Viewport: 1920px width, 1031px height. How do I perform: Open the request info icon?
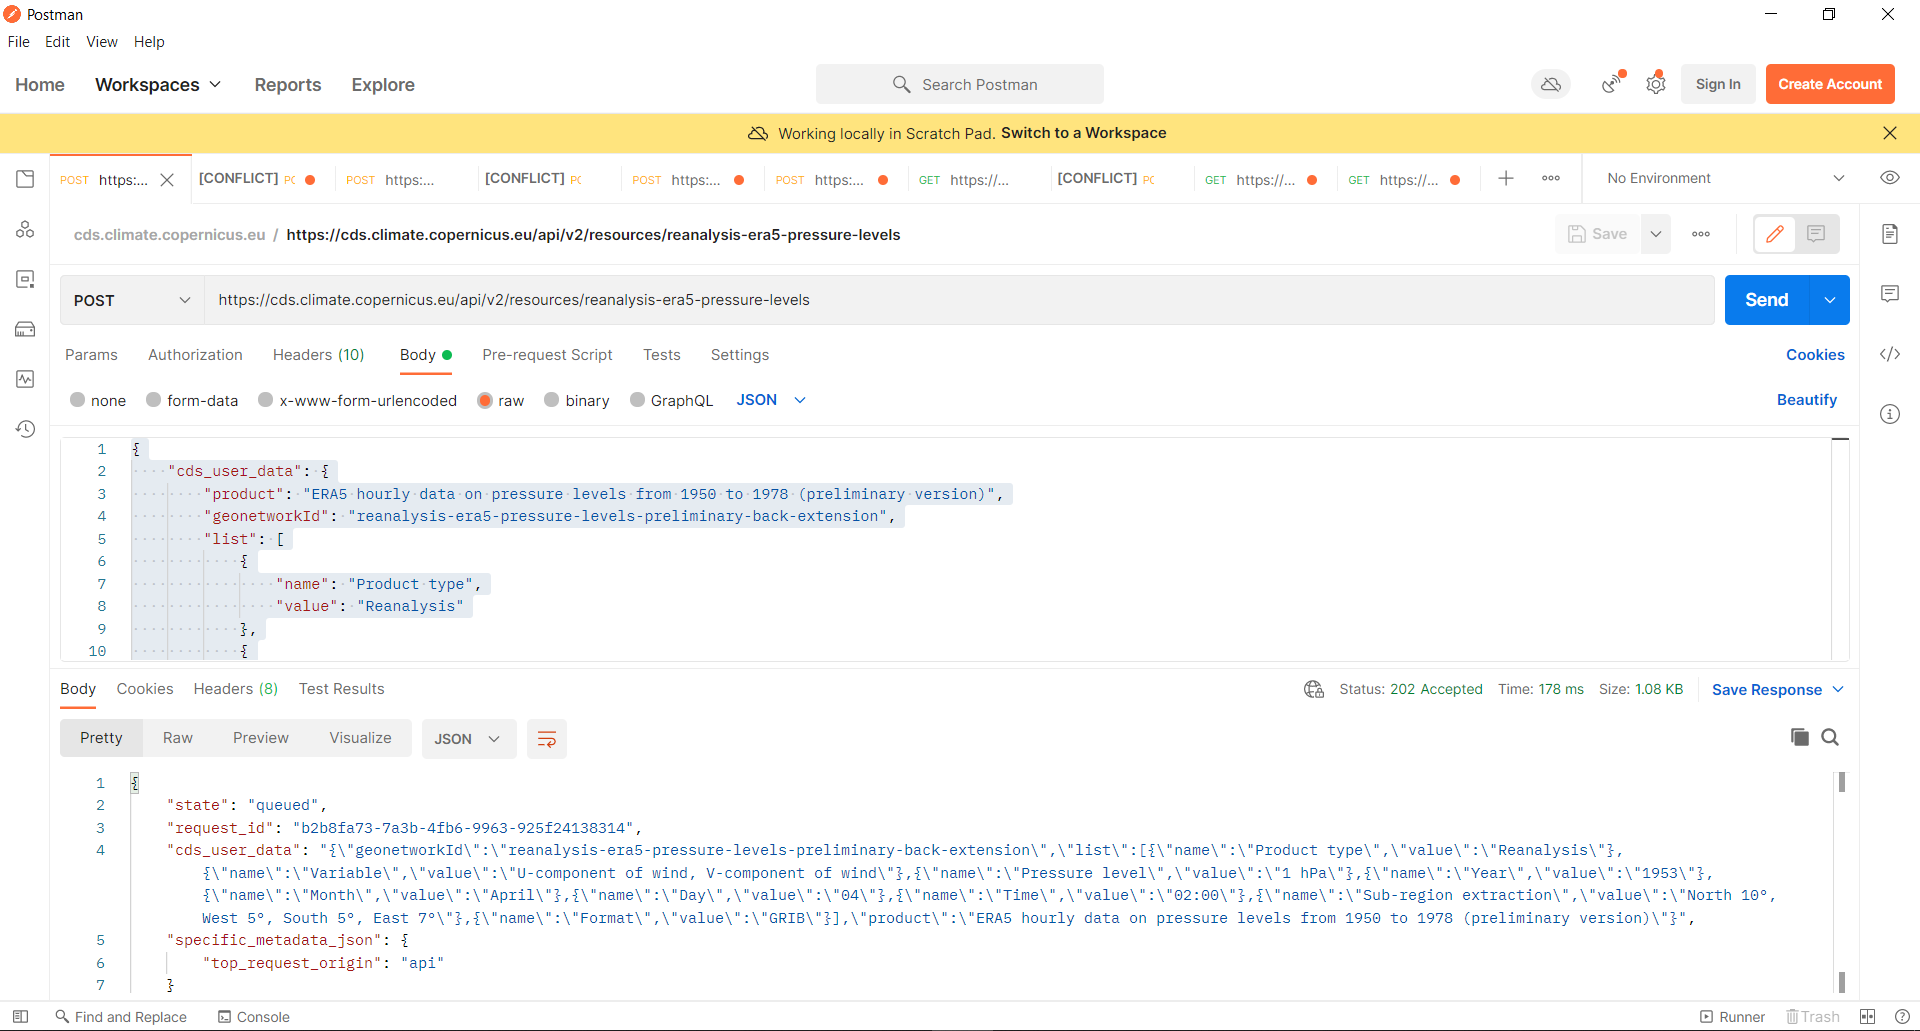[1889, 414]
